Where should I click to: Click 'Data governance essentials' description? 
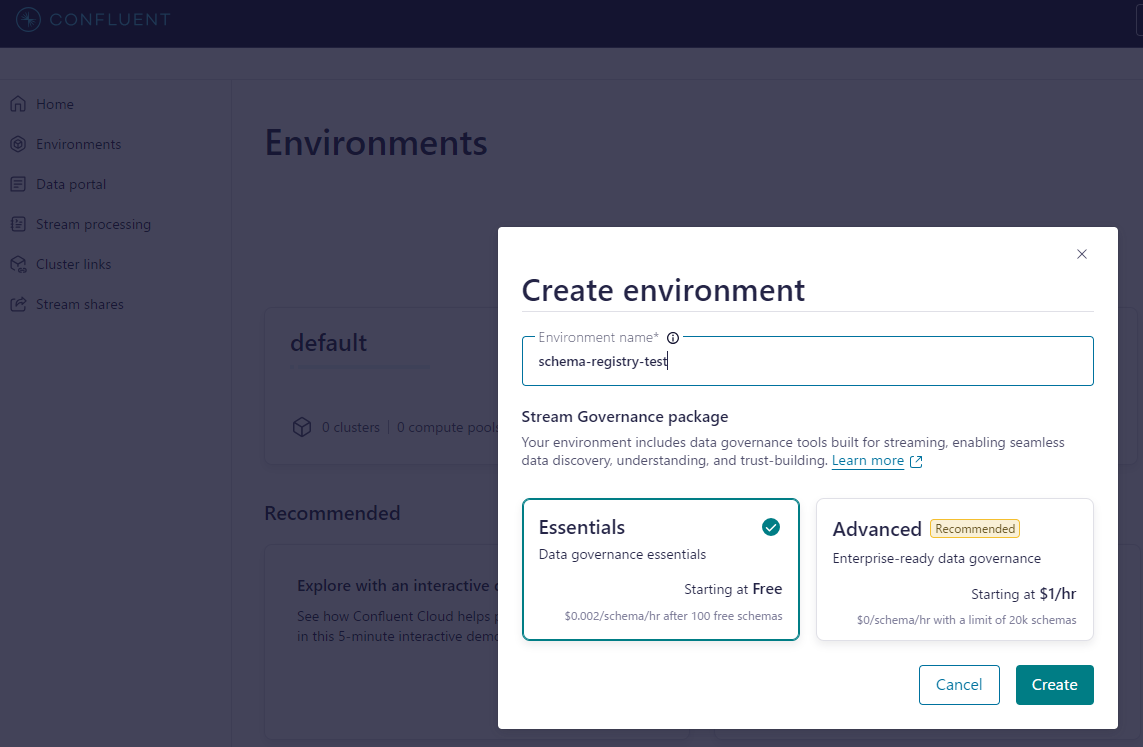pyautogui.click(x=622, y=555)
